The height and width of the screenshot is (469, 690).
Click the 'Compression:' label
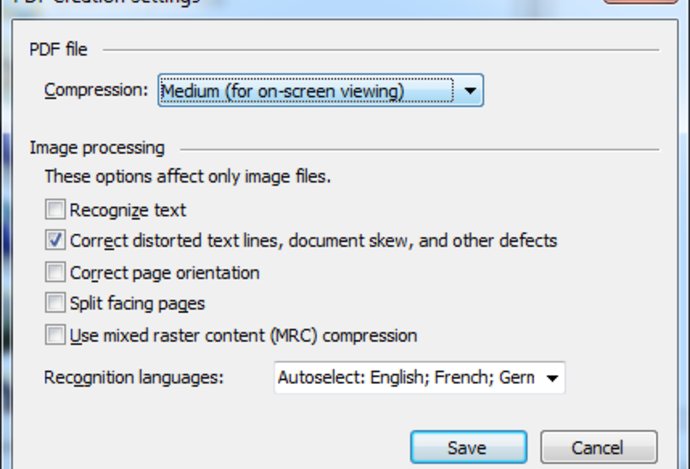pyautogui.click(x=96, y=91)
